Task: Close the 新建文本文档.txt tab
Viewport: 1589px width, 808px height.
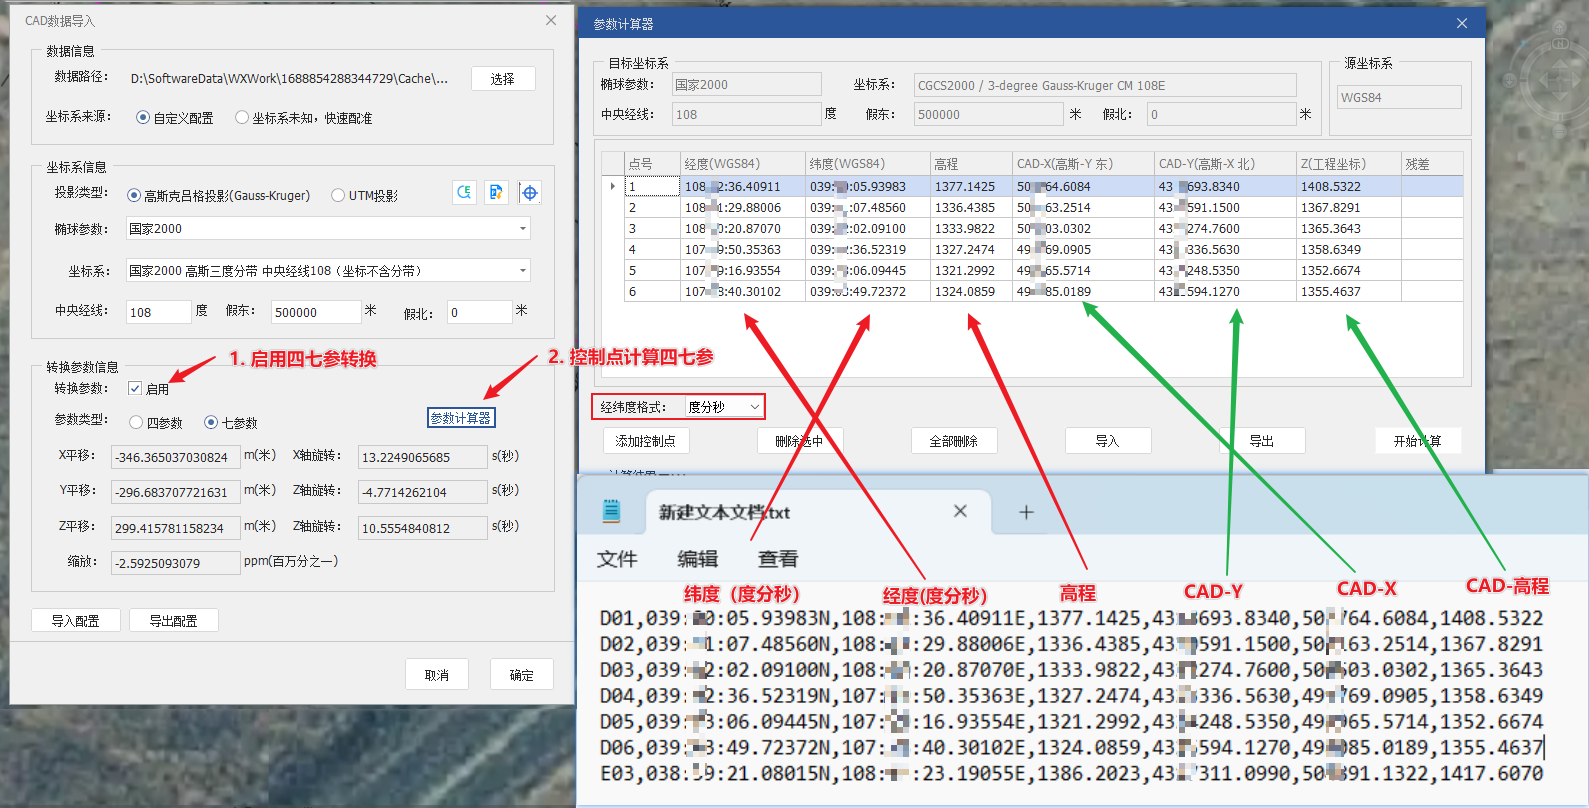Action: coord(960,511)
